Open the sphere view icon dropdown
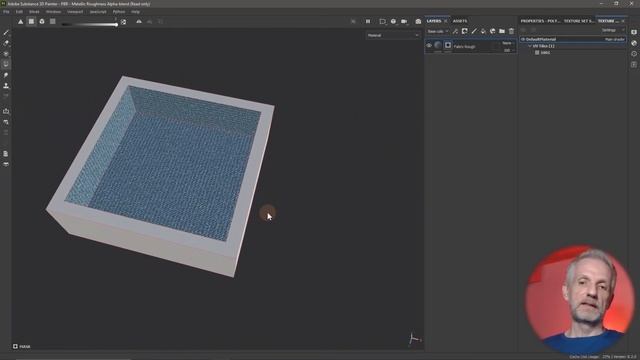The width and height of the screenshot is (640, 360). click(x=393, y=22)
